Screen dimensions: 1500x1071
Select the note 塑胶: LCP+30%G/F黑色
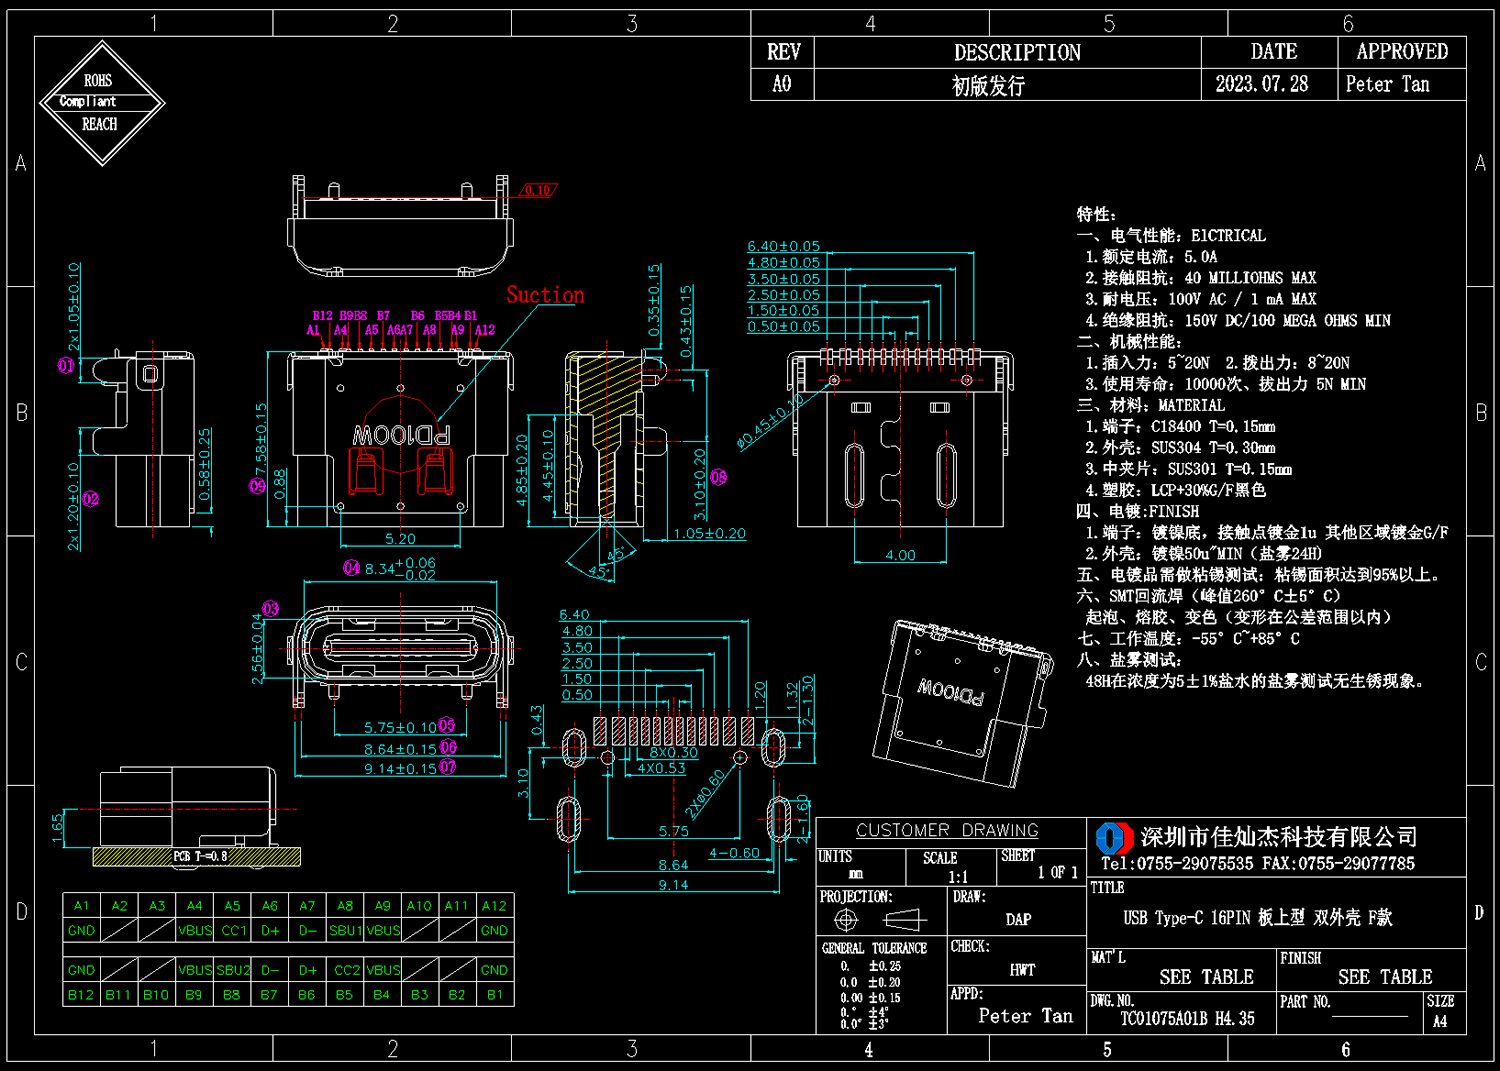click(1175, 490)
